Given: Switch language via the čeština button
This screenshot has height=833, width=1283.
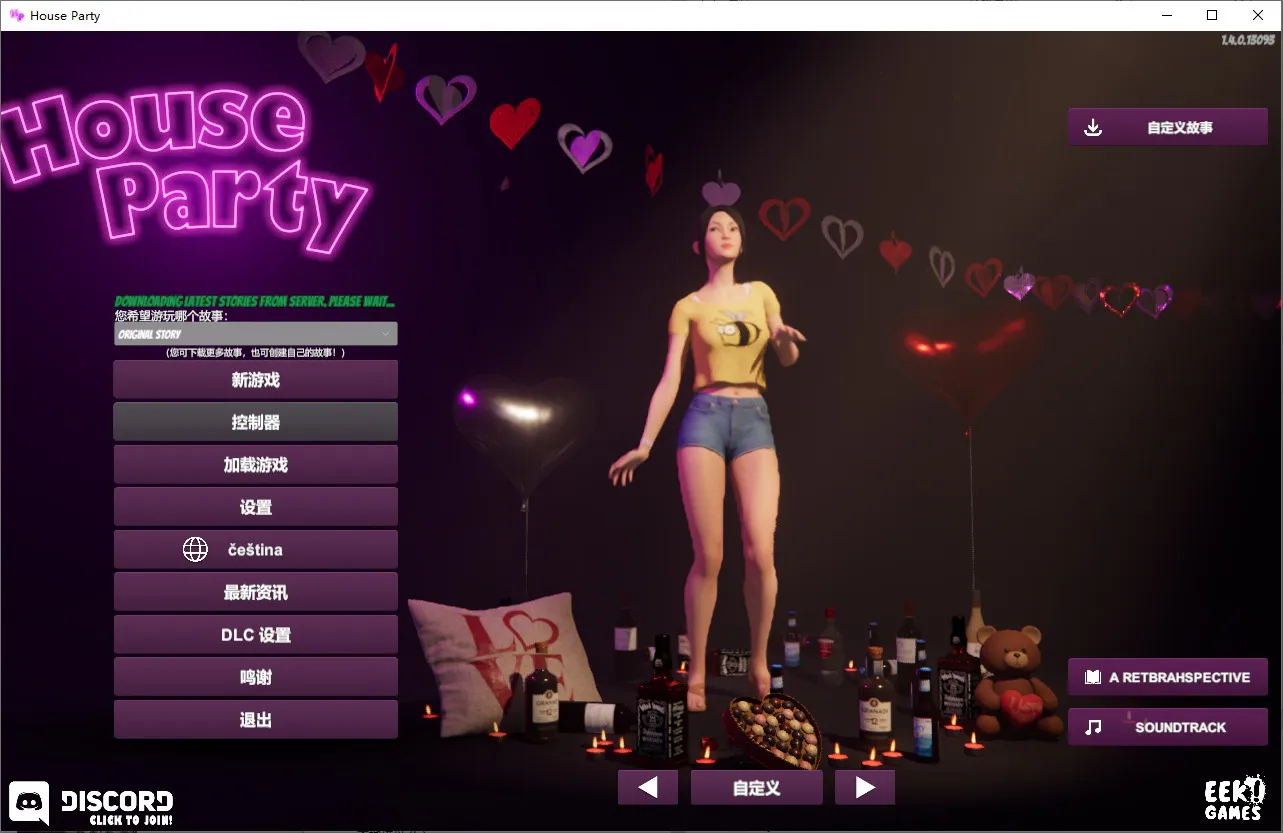Looking at the screenshot, I should point(255,549).
